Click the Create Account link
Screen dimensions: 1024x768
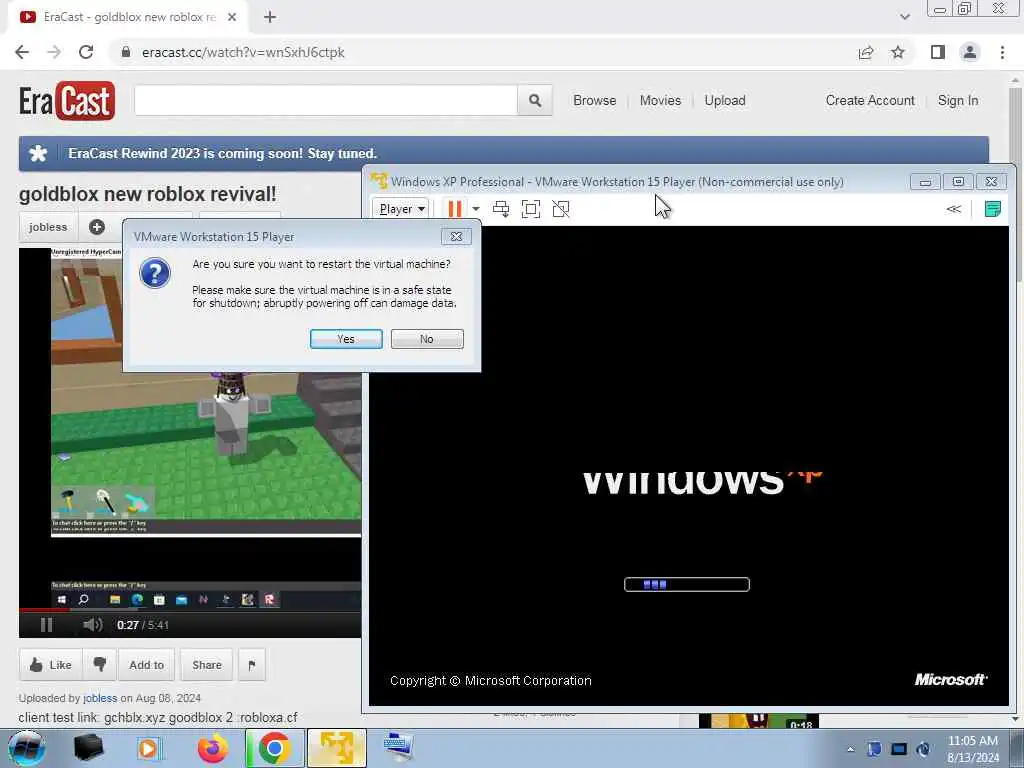870,101
